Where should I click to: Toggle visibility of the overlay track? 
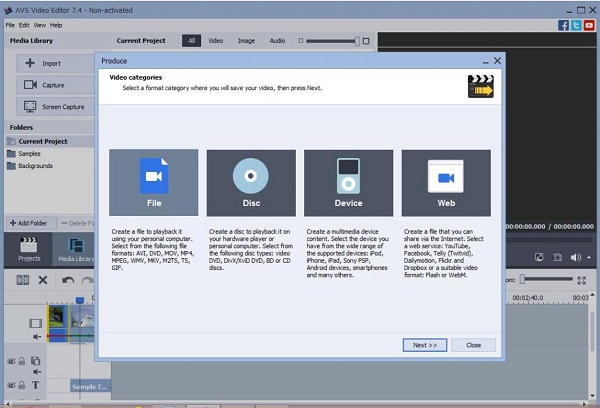pyautogui.click(x=11, y=361)
